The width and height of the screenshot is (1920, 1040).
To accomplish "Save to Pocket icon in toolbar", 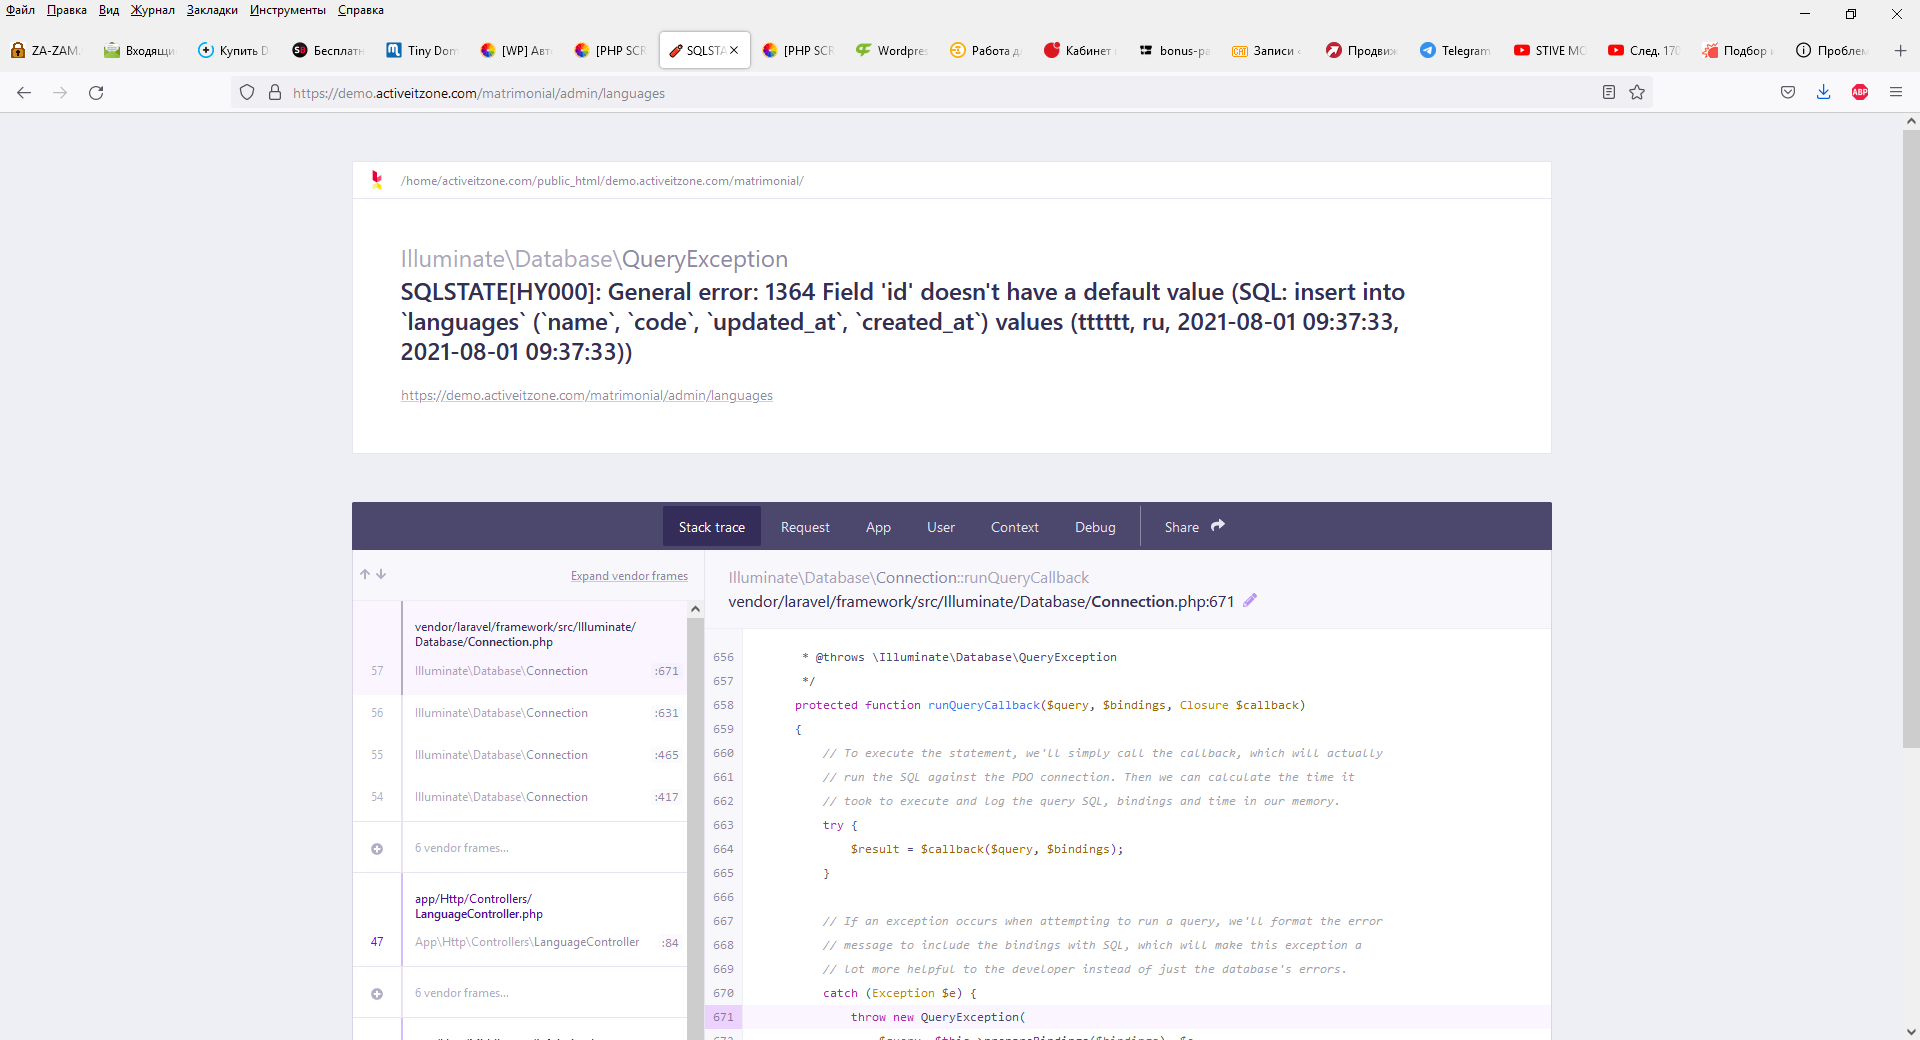I will (x=1787, y=93).
